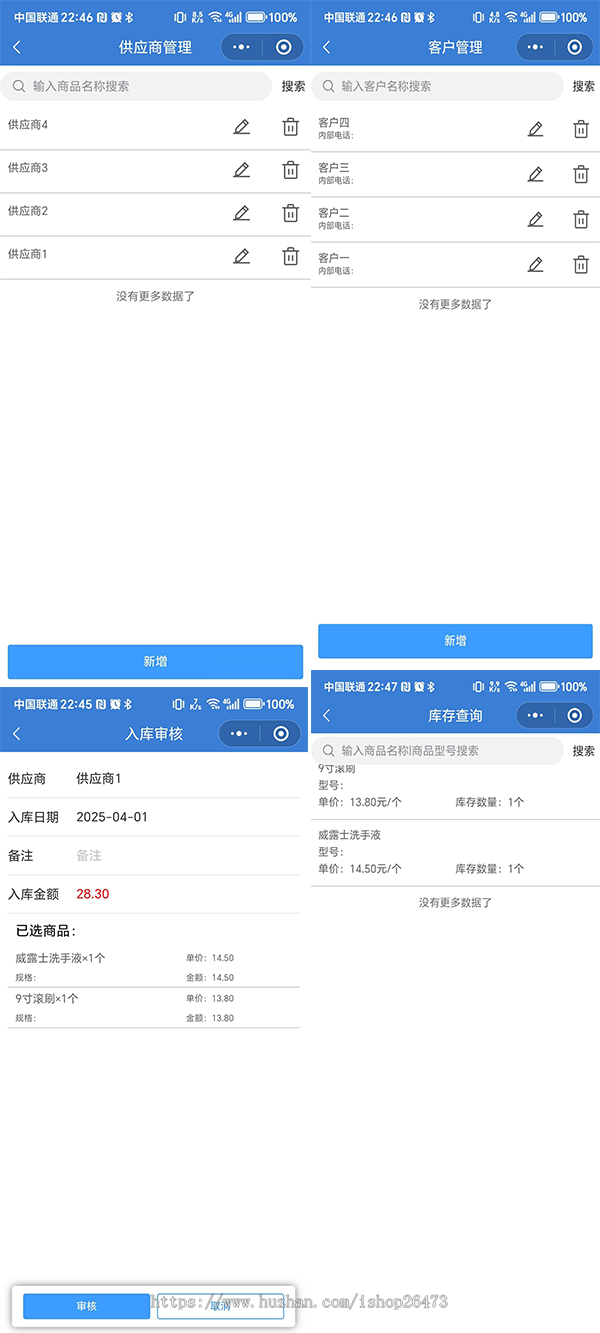This screenshot has width=600, height=1333.
Task: Select the 供应商4 list row
Action: pyautogui.click(x=155, y=127)
